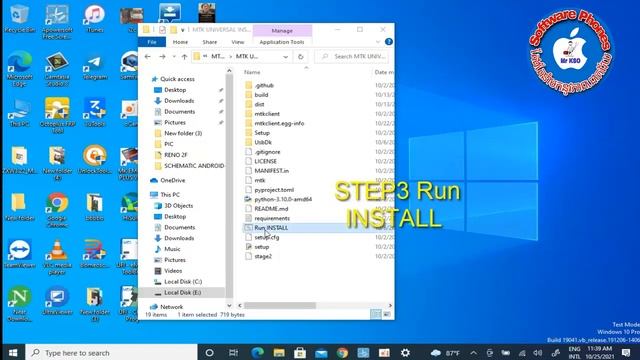Image resolution: width=640 pixels, height=360 pixels.
Task: Launch Google Chrome from the taskbar
Action: coord(342,353)
